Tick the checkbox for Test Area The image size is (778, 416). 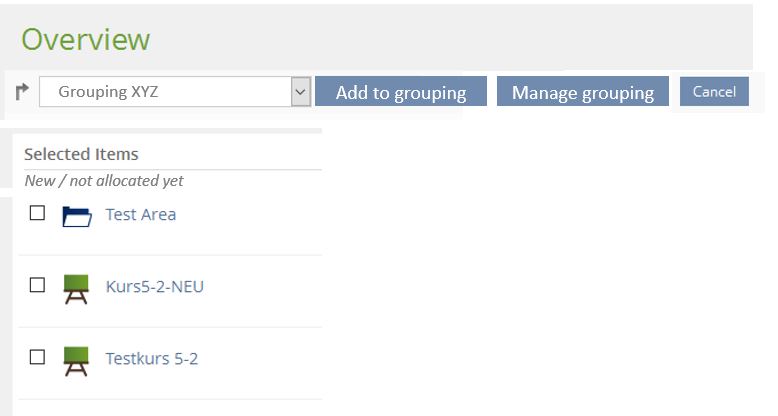[37, 213]
